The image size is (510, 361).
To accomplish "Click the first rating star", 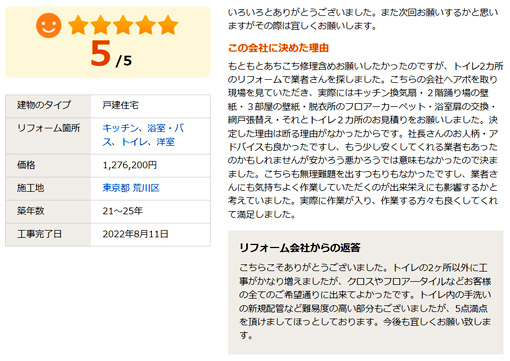I will point(78,25).
